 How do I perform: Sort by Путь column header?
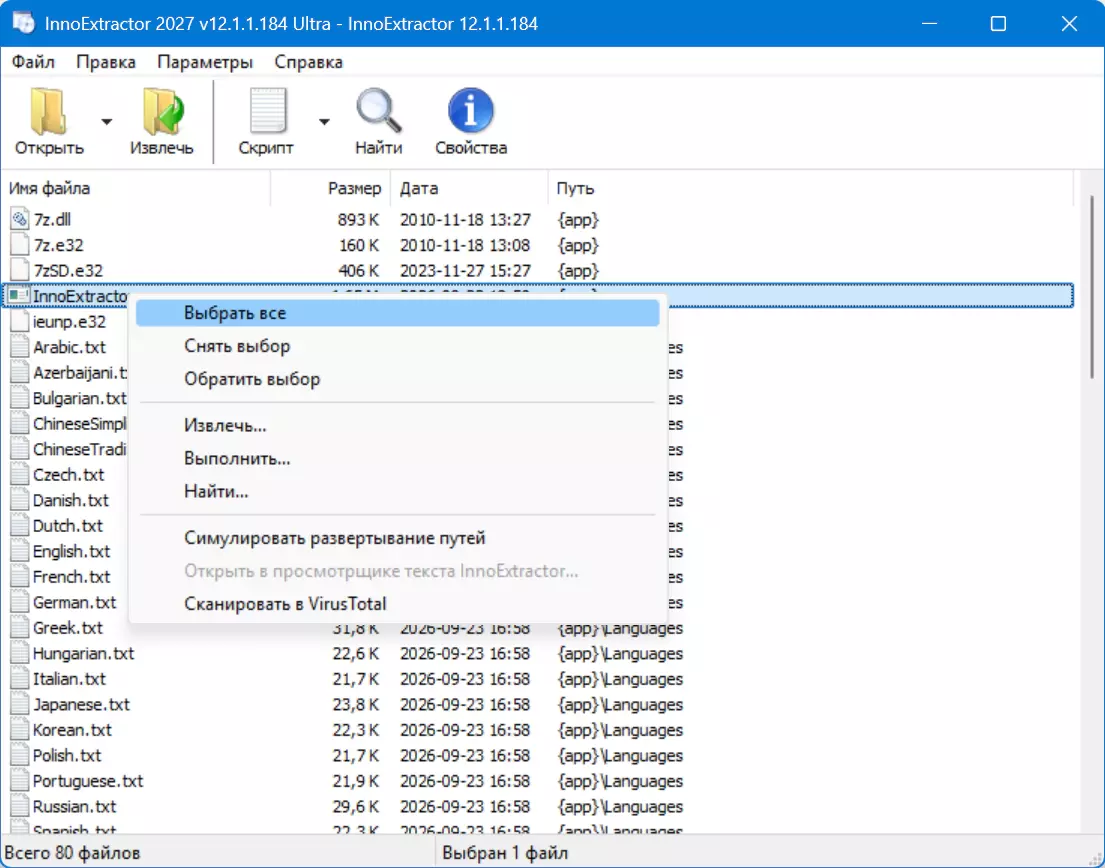(x=810, y=189)
